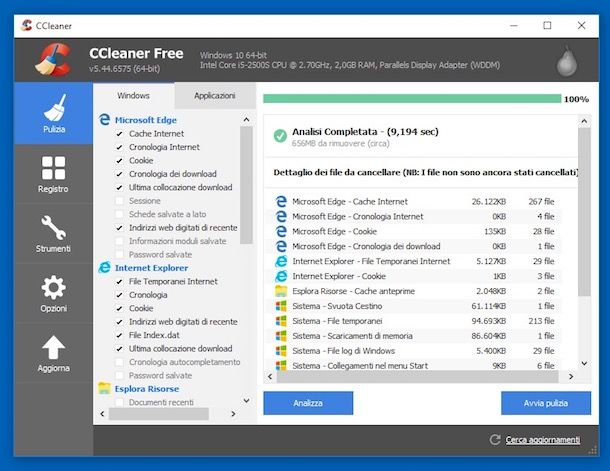The width and height of the screenshot is (610, 471).
Task: Click the Microsoft Edge section icon
Action: tap(104, 119)
